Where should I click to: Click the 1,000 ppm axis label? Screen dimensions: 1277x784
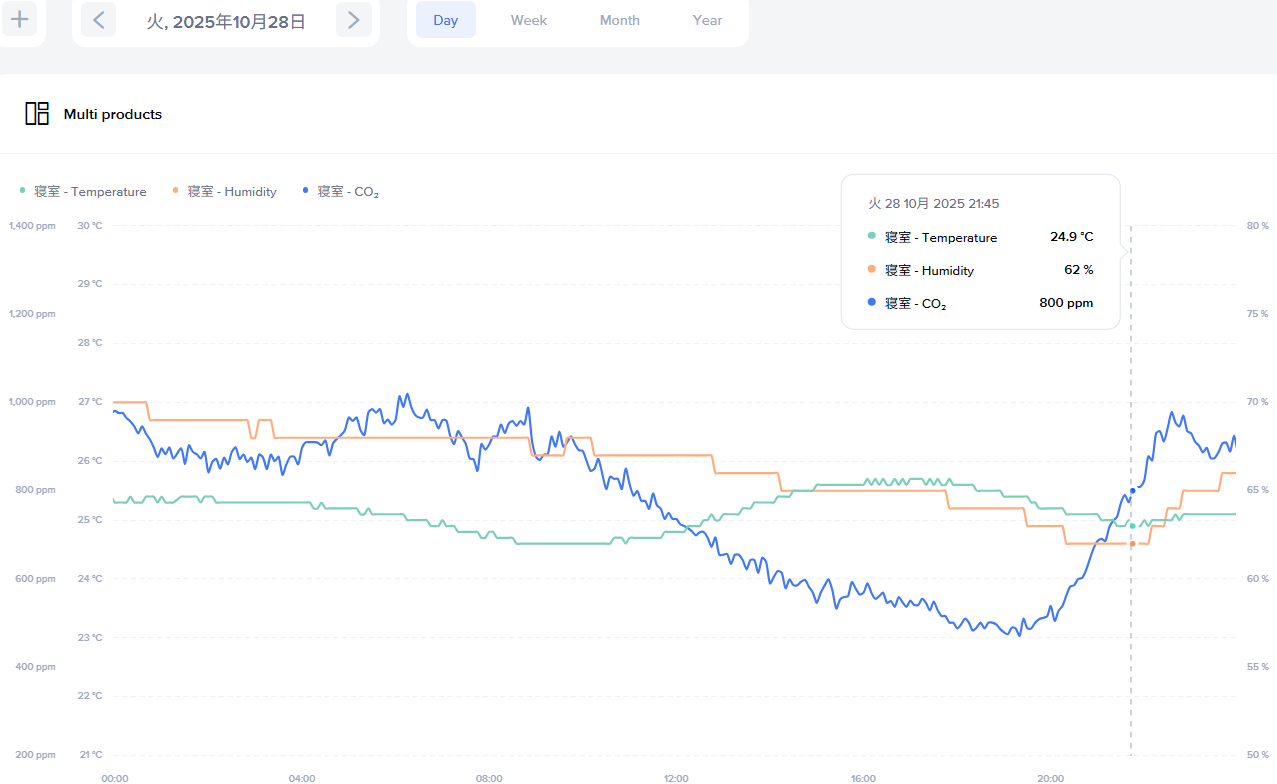[x=32, y=402]
